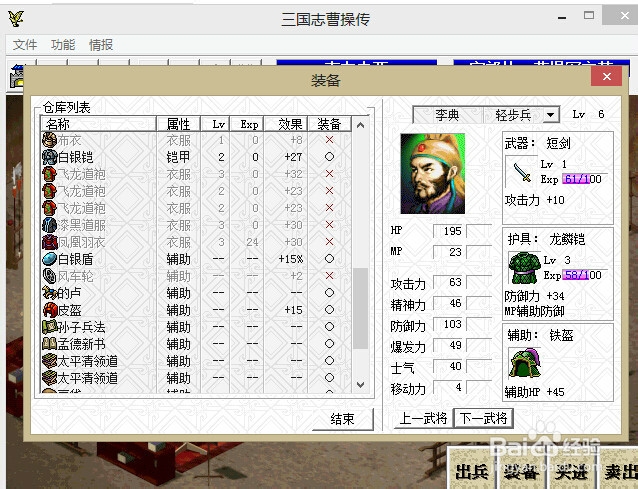Close the 装备 dialog
638x489 pixels.
(x=607, y=76)
